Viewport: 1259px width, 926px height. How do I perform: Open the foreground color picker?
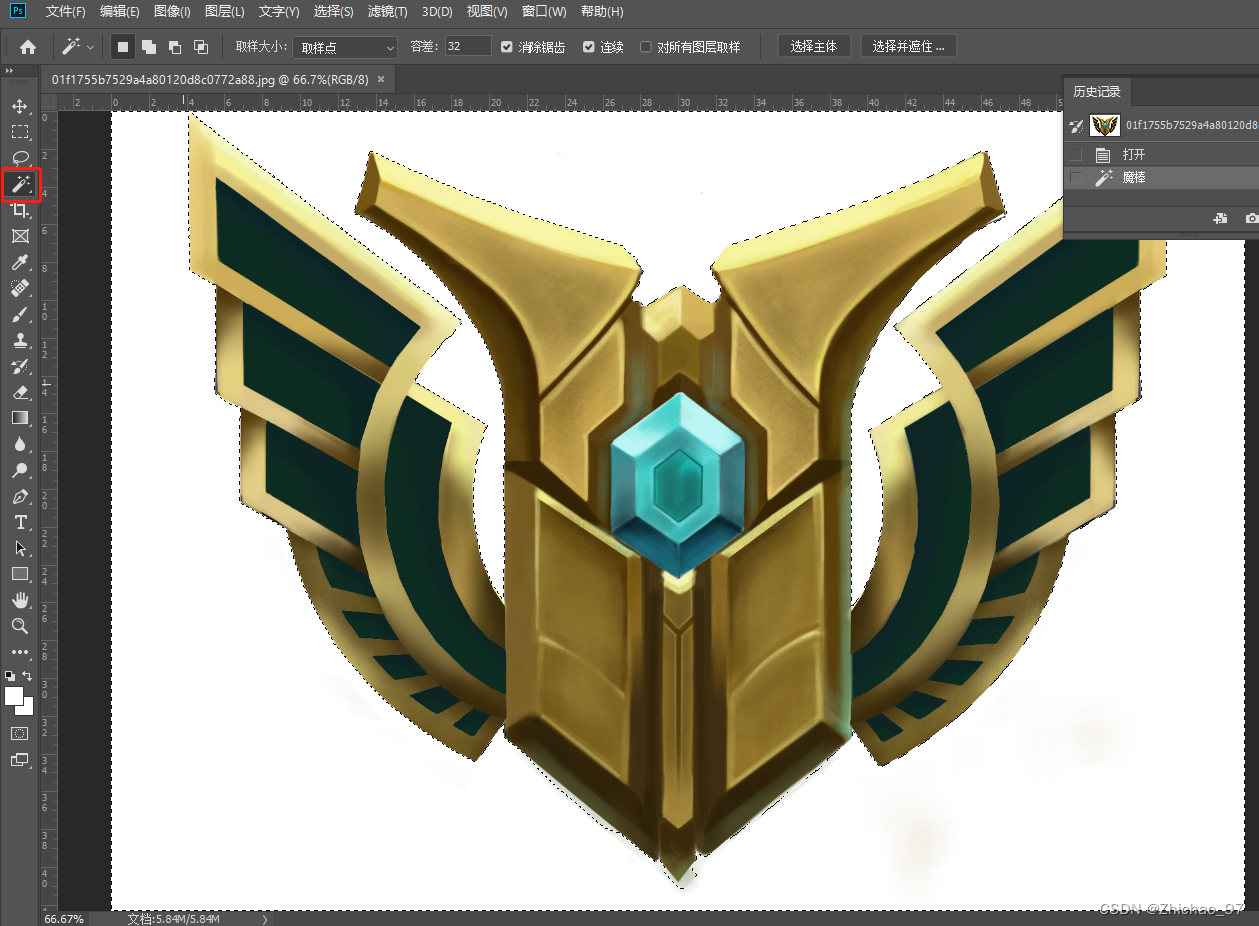pos(14,696)
